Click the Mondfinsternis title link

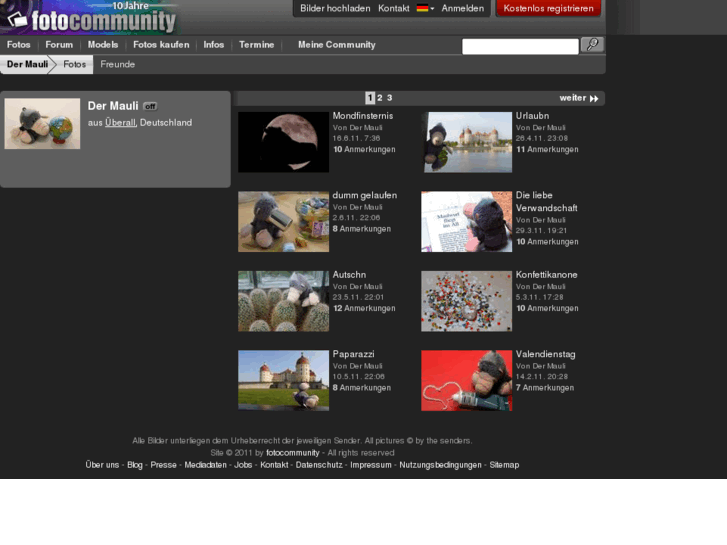363,116
